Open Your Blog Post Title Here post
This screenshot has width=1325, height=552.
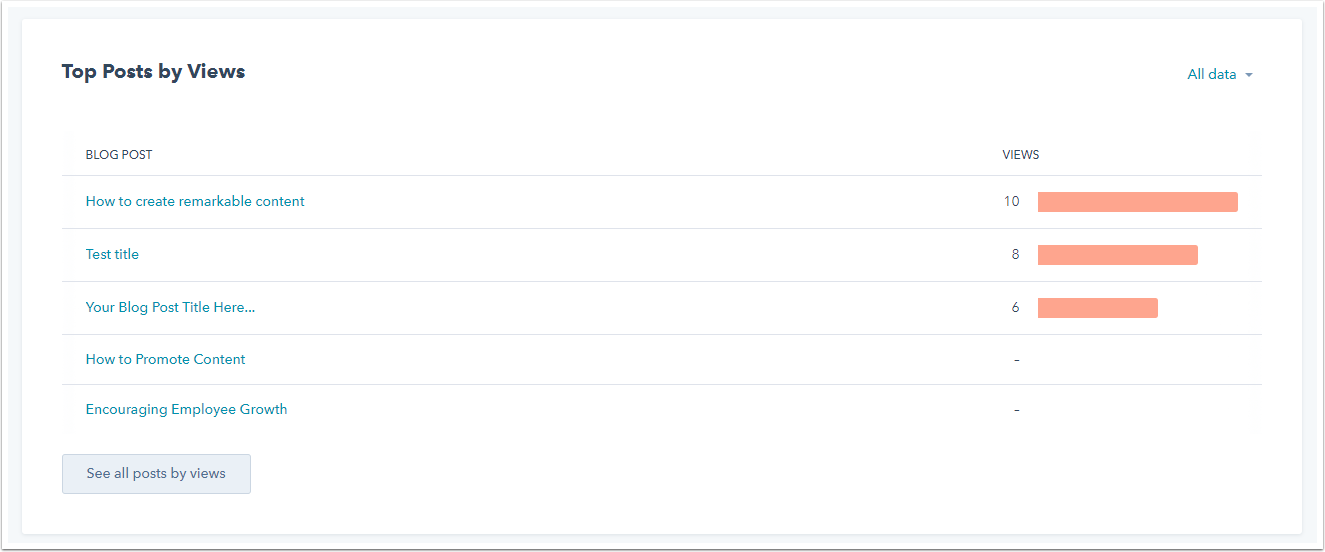170,307
